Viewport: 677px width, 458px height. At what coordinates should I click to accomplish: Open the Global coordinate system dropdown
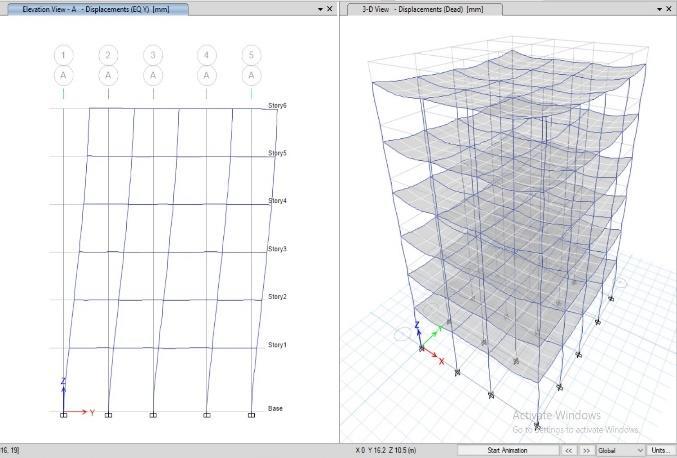pos(620,450)
